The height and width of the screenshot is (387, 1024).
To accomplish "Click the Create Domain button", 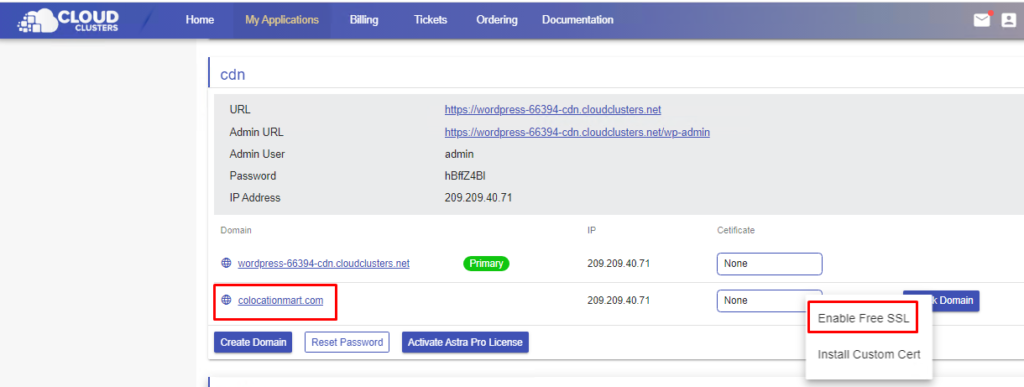I will click(x=253, y=342).
